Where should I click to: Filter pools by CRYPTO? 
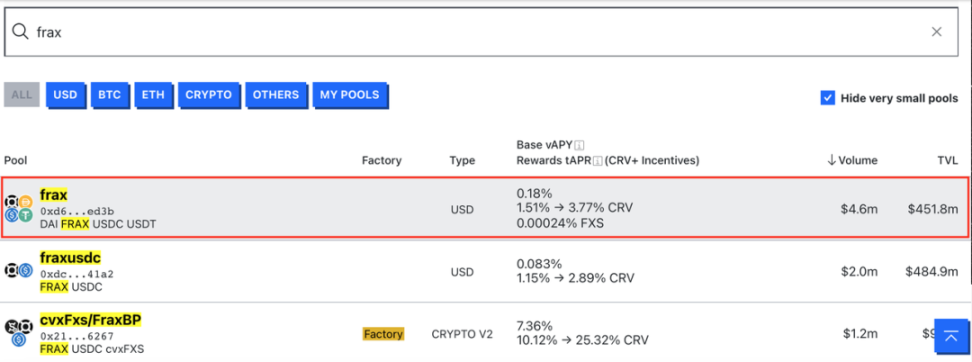tap(209, 95)
